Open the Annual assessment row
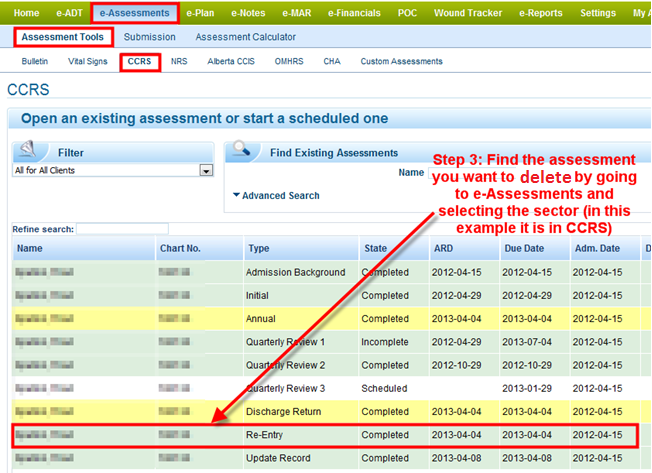Image resolution: width=652 pixels, height=473 pixels. pyautogui.click(x=331, y=319)
